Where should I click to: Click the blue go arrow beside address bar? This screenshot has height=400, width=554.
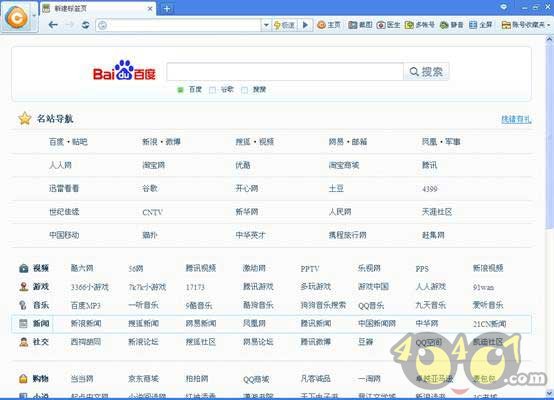[305, 25]
